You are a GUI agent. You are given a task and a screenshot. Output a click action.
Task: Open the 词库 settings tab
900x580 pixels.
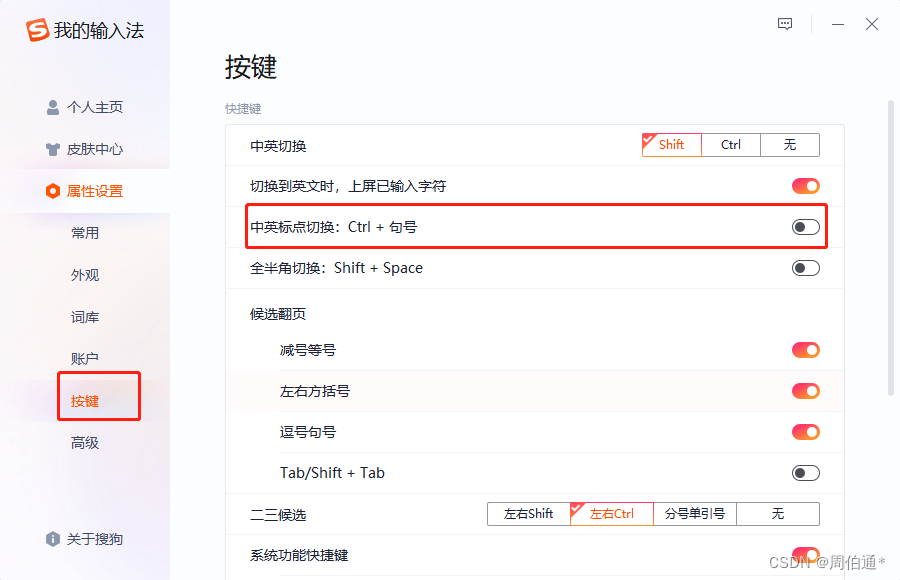85,317
